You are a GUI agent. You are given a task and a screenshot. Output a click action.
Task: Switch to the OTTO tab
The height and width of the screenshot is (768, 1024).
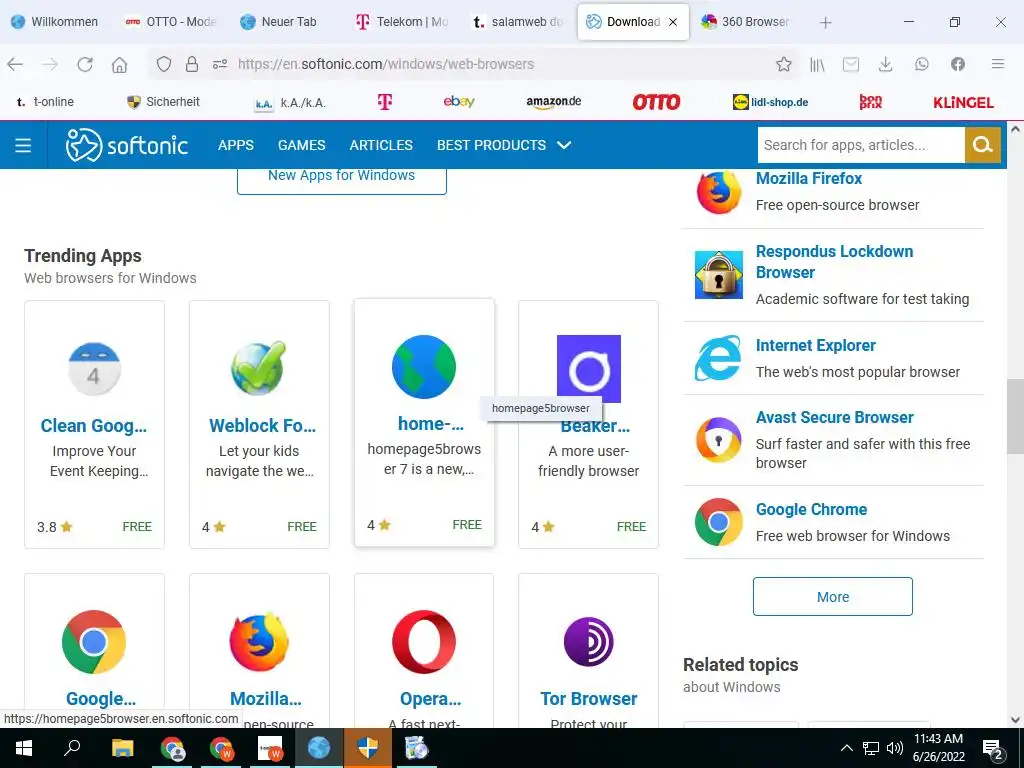coord(171,22)
